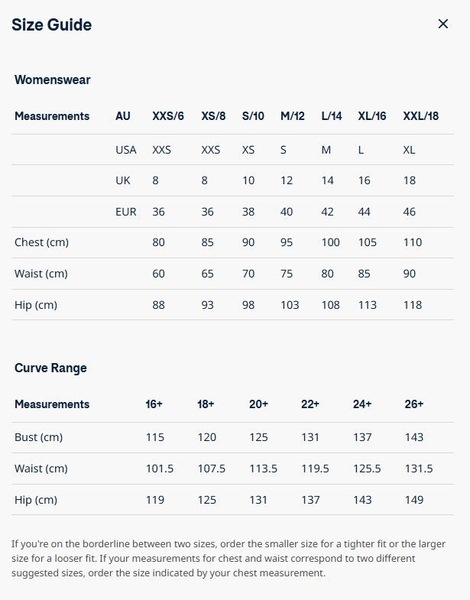Click the Size Guide heading
The height and width of the screenshot is (600, 470).
[52, 25]
